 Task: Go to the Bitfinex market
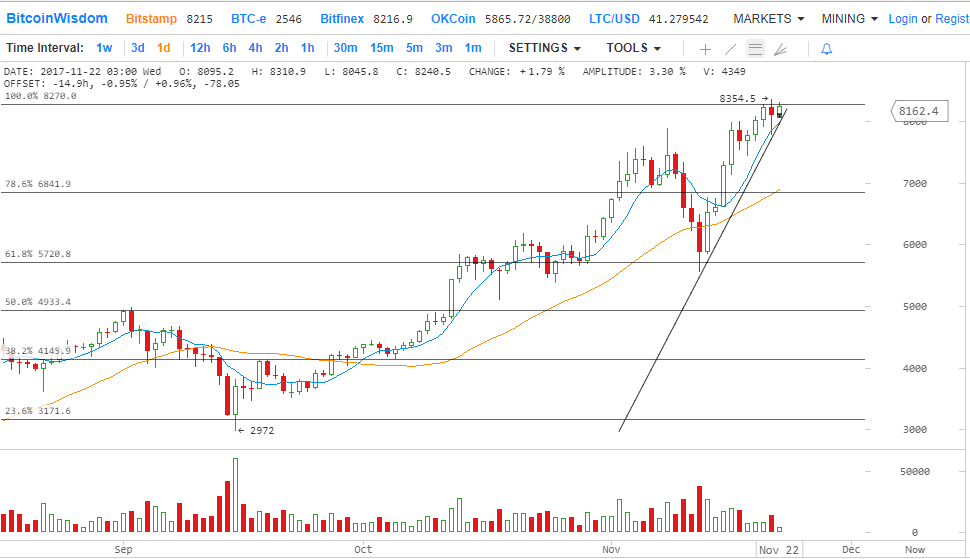click(x=343, y=19)
